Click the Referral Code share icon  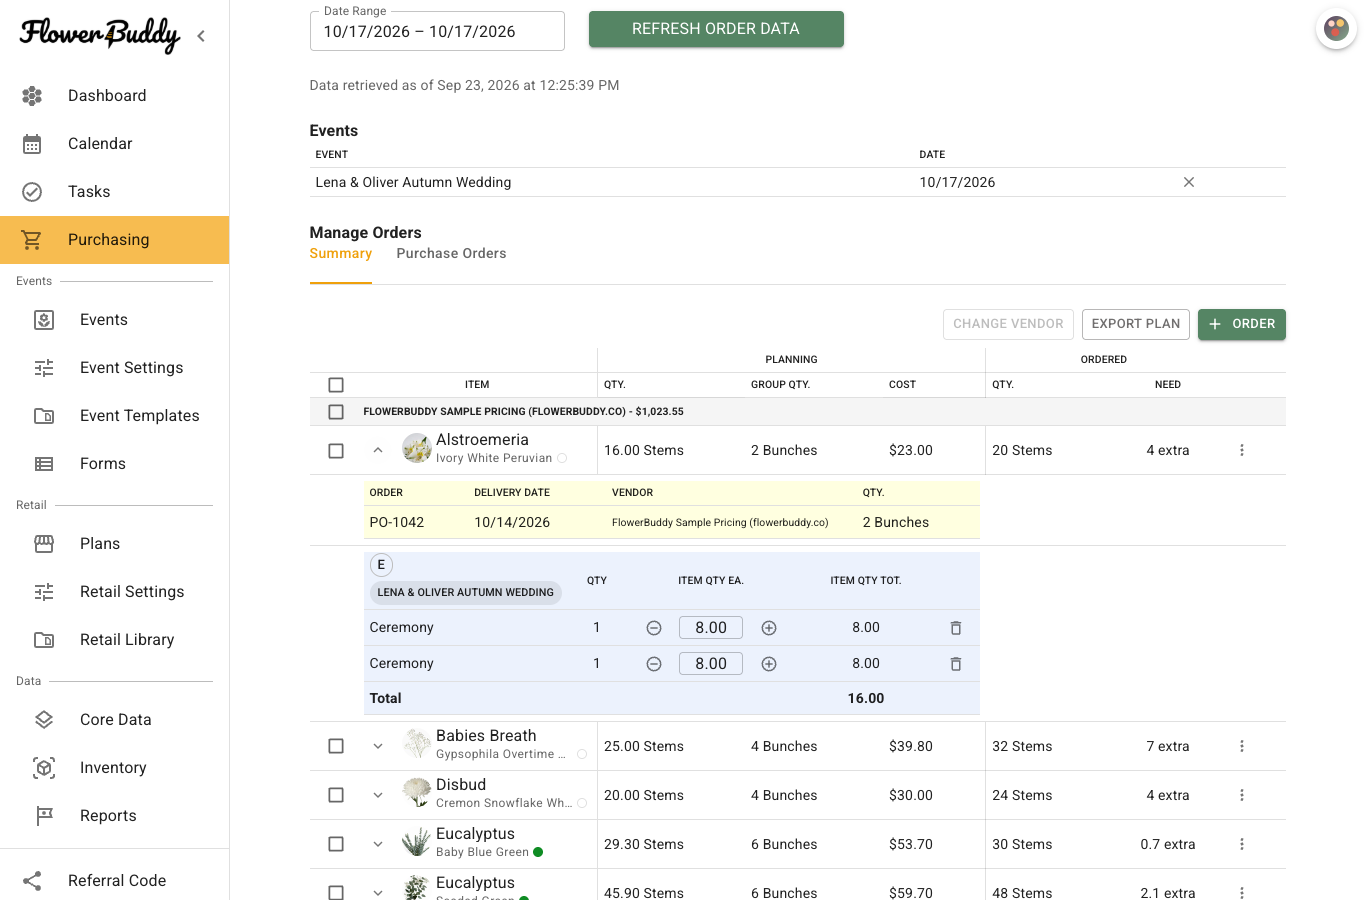32,881
